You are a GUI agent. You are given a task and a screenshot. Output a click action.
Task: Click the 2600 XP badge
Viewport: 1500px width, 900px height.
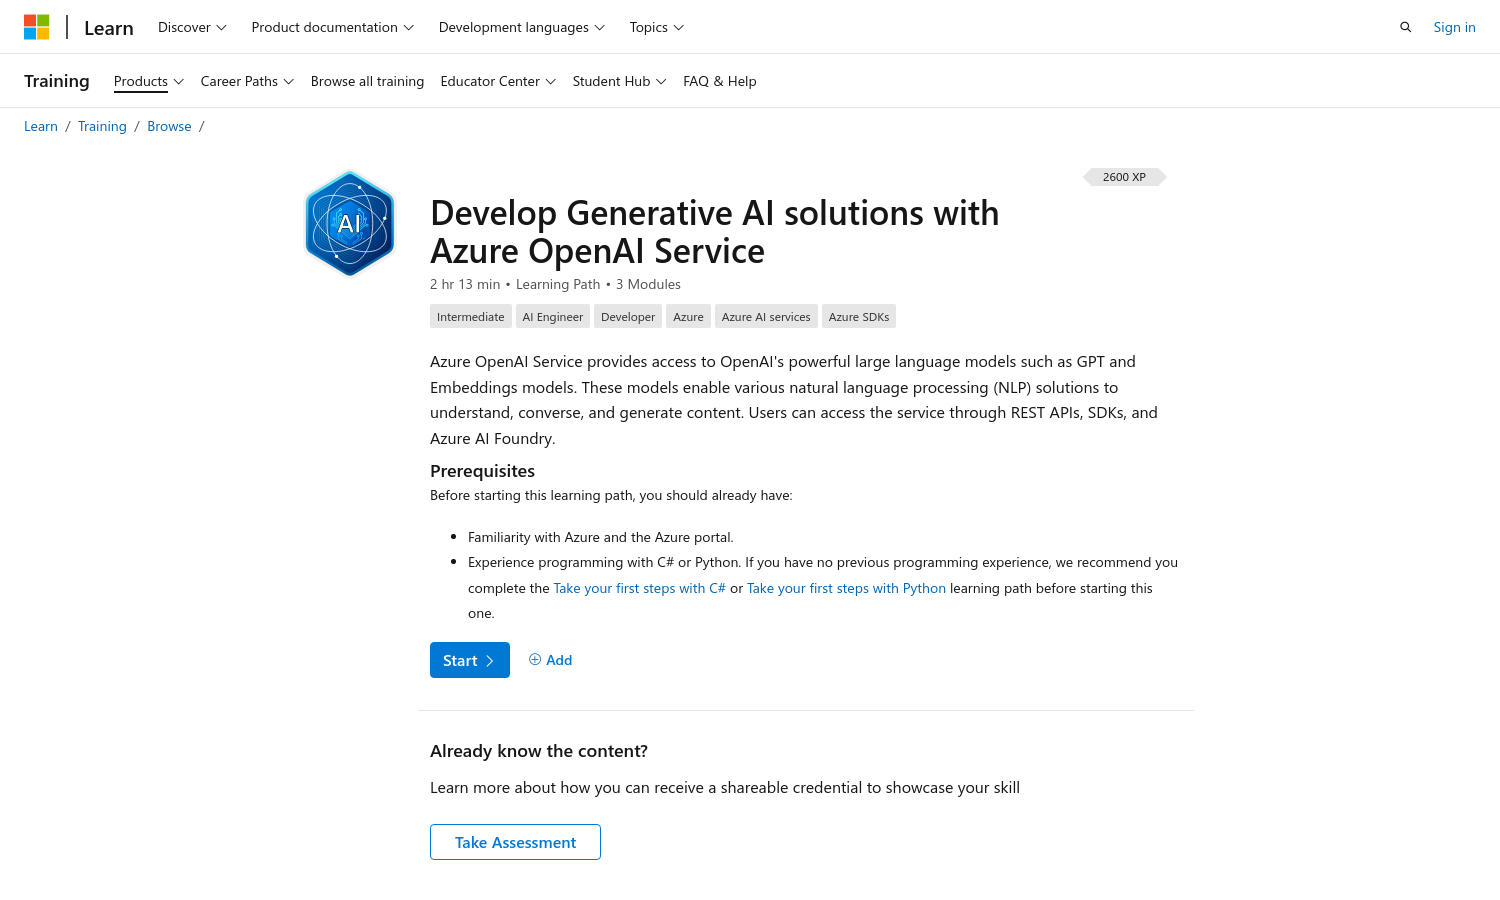click(1124, 177)
